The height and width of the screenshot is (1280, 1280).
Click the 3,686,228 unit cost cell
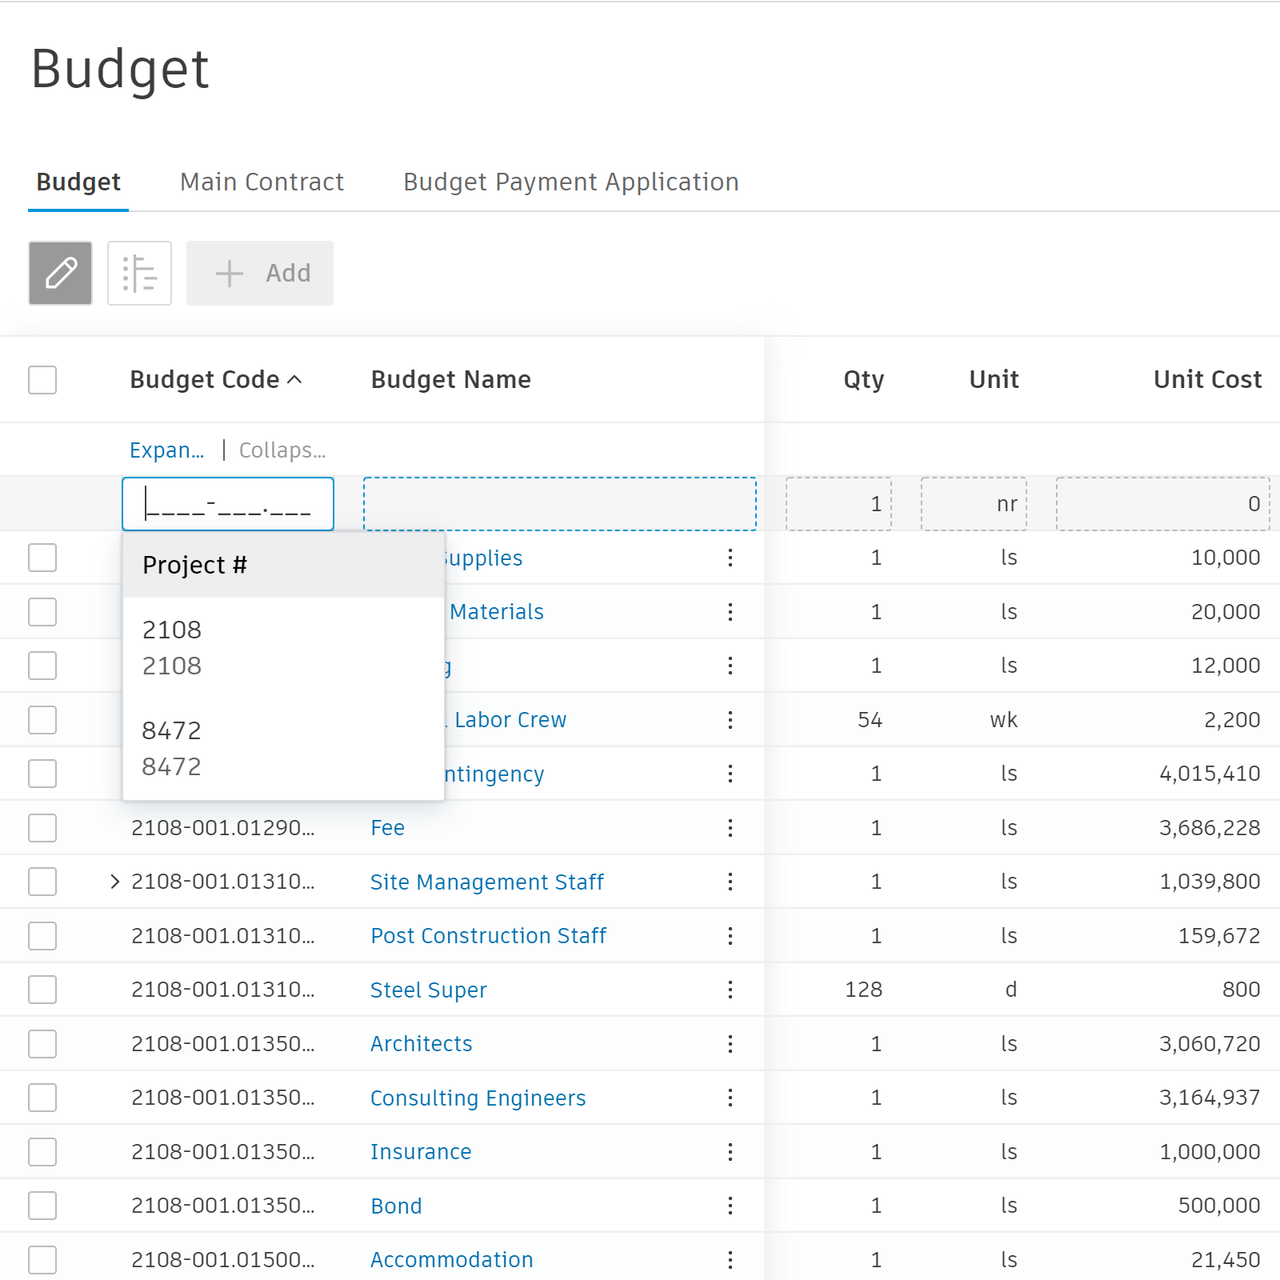(x=1209, y=828)
